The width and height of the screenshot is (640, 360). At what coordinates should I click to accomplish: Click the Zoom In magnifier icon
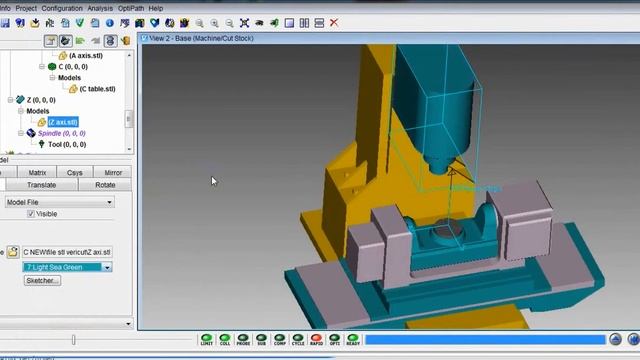(214, 23)
